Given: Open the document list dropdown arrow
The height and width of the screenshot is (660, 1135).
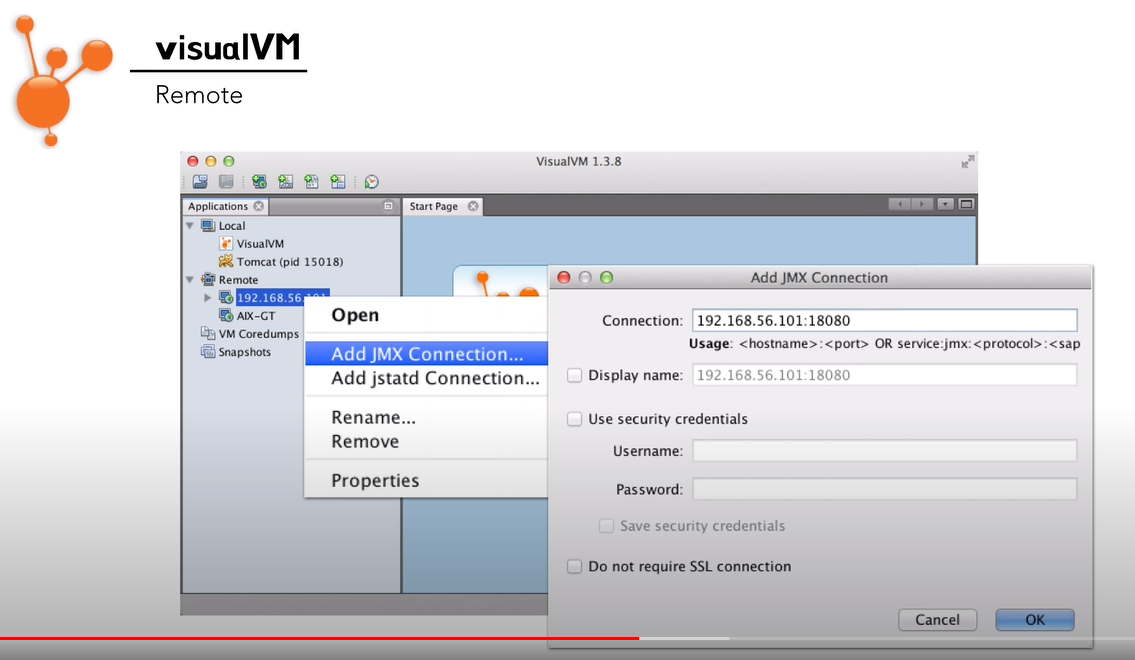Looking at the screenshot, I should tap(945, 204).
